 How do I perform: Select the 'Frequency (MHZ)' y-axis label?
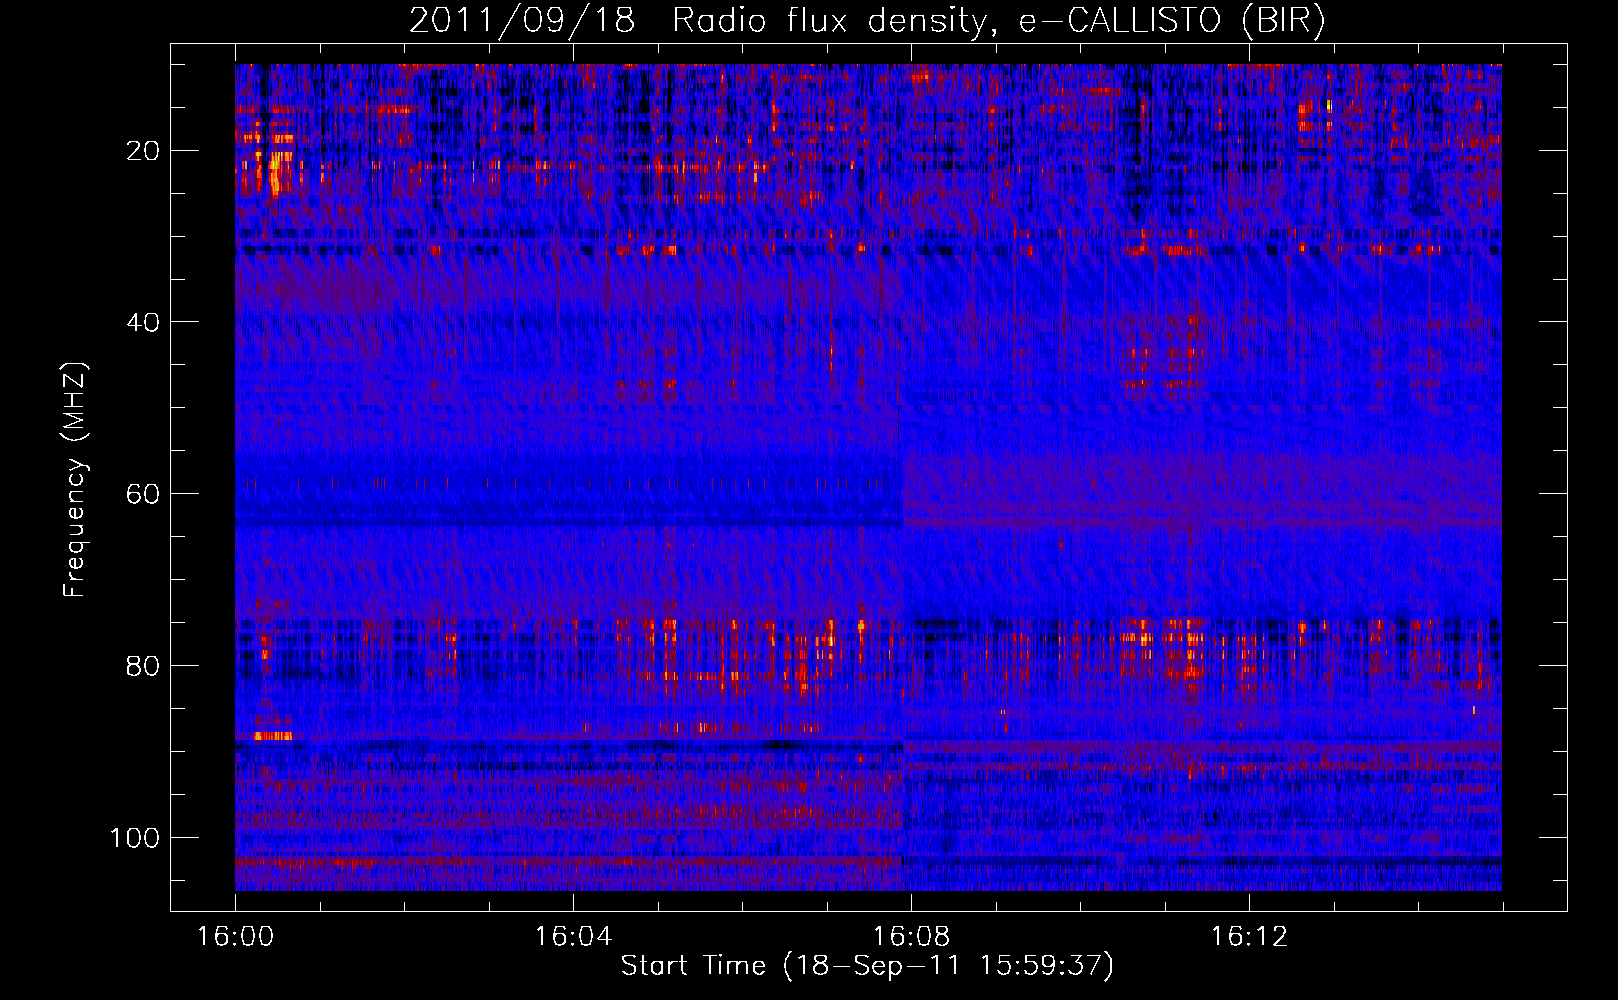75,480
